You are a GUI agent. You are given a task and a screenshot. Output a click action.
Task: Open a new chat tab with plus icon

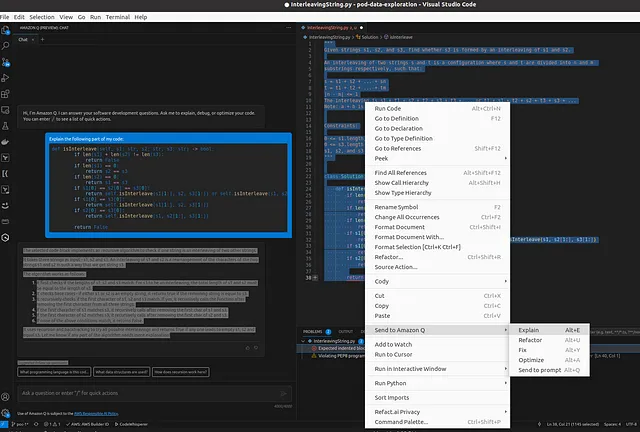pos(42,40)
